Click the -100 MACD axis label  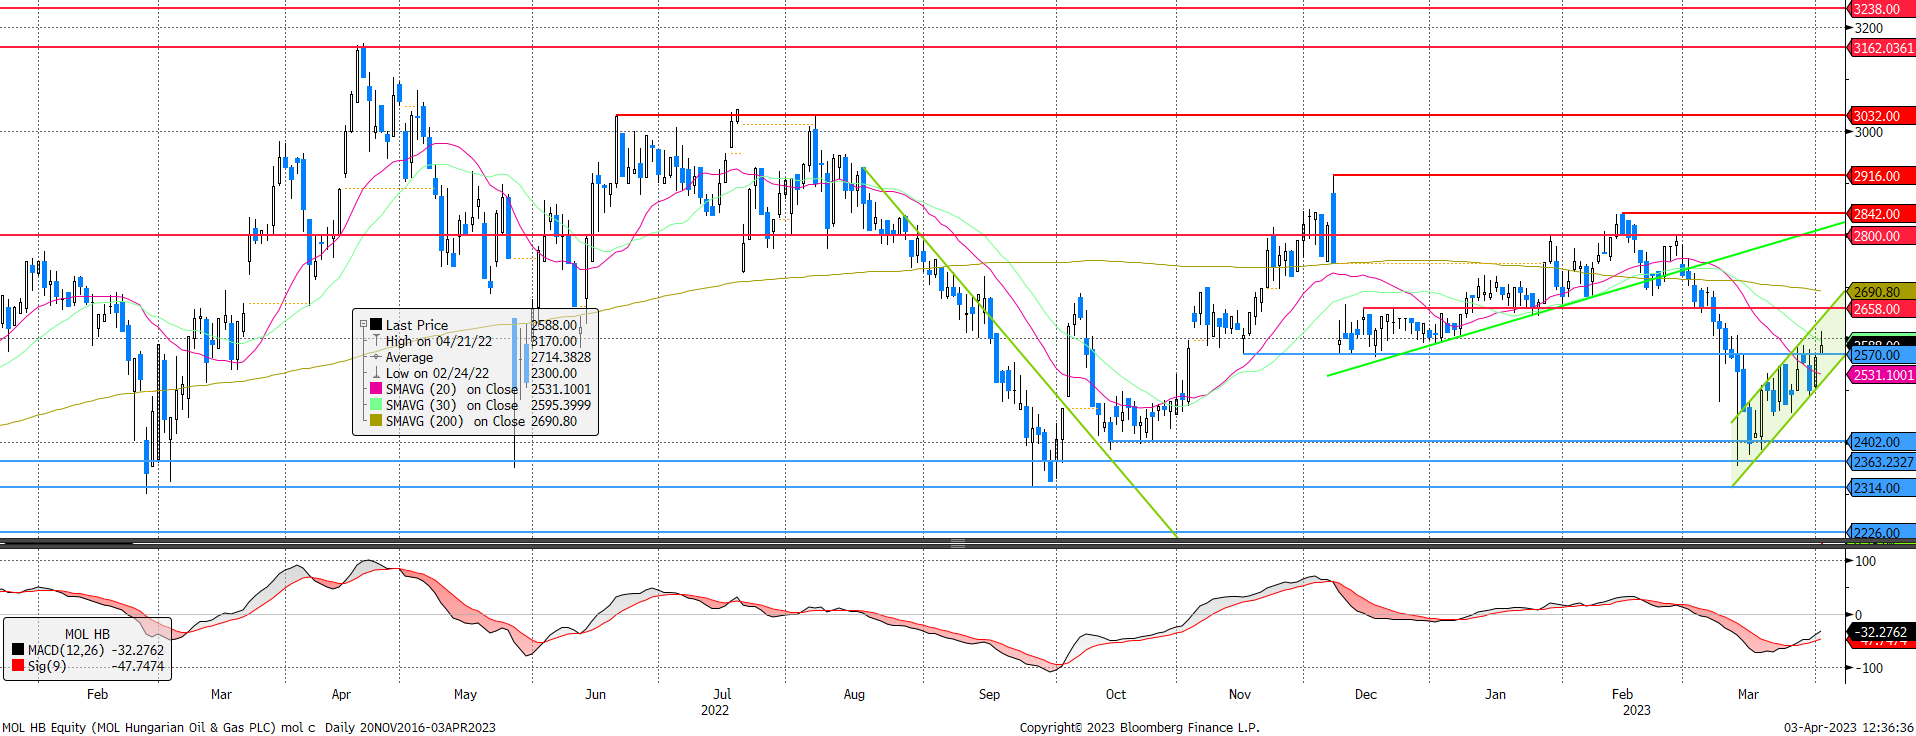(x=1869, y=668)
